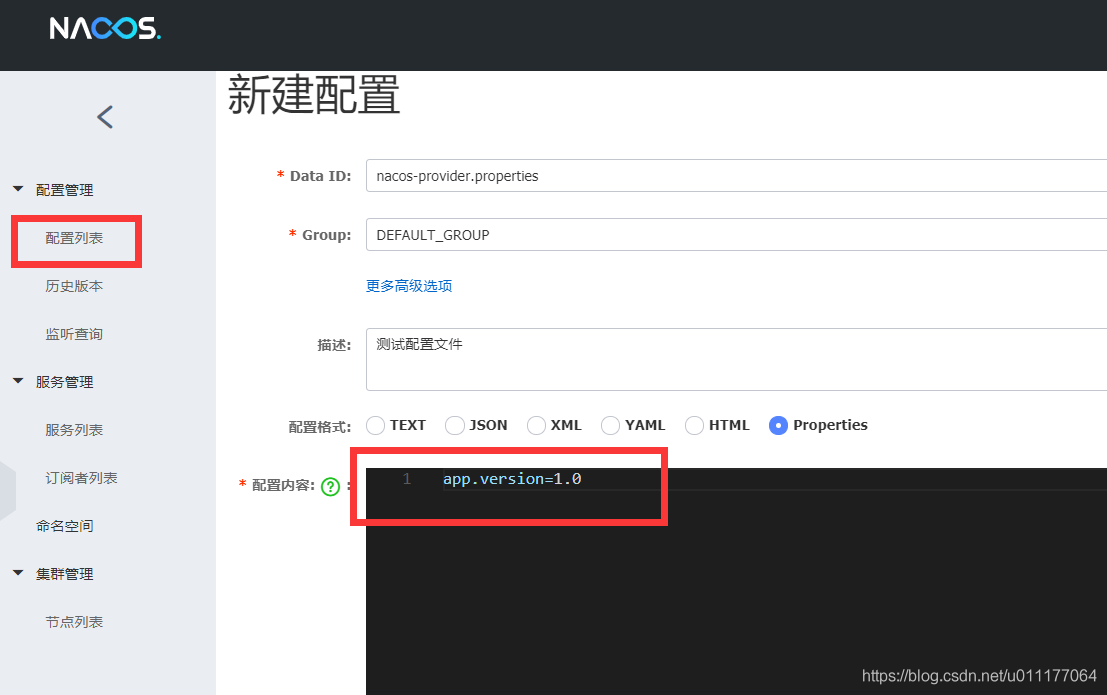Click the NACOS logo
The height and width of the screenshot is (695, 1107).
104,28
